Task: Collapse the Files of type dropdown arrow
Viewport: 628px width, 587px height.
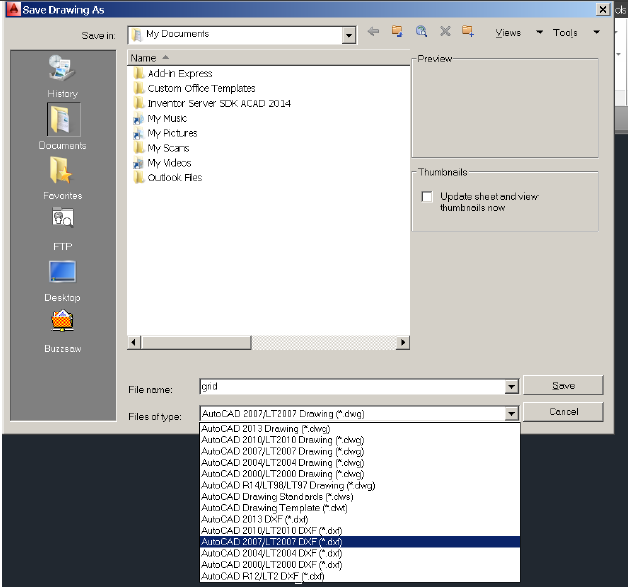Action: [x=511, y=414]
